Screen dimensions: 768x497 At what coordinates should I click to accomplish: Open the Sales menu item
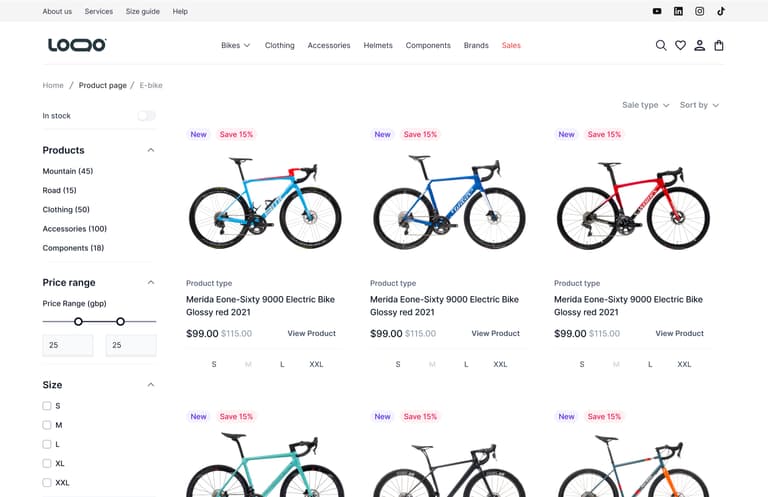pos(511,45)
